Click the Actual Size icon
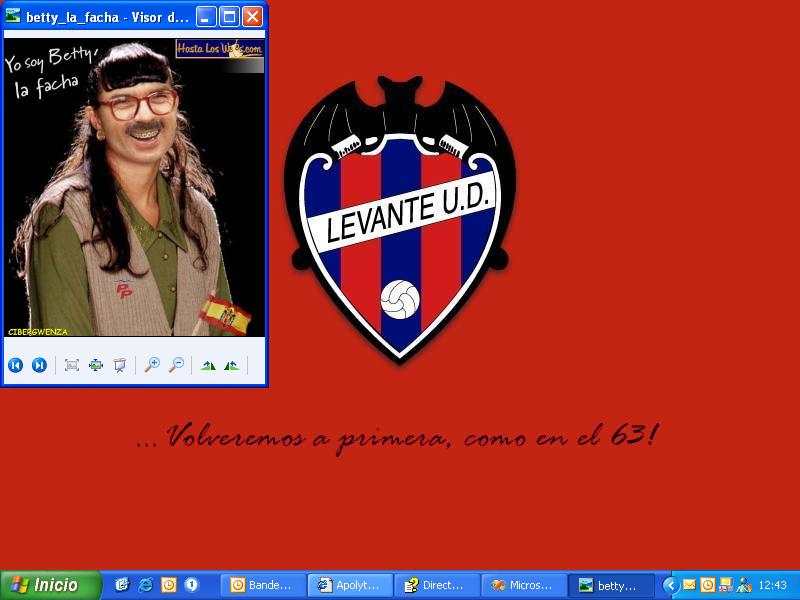The width and height of the screenshot is (800, 600). coord(96,365)
